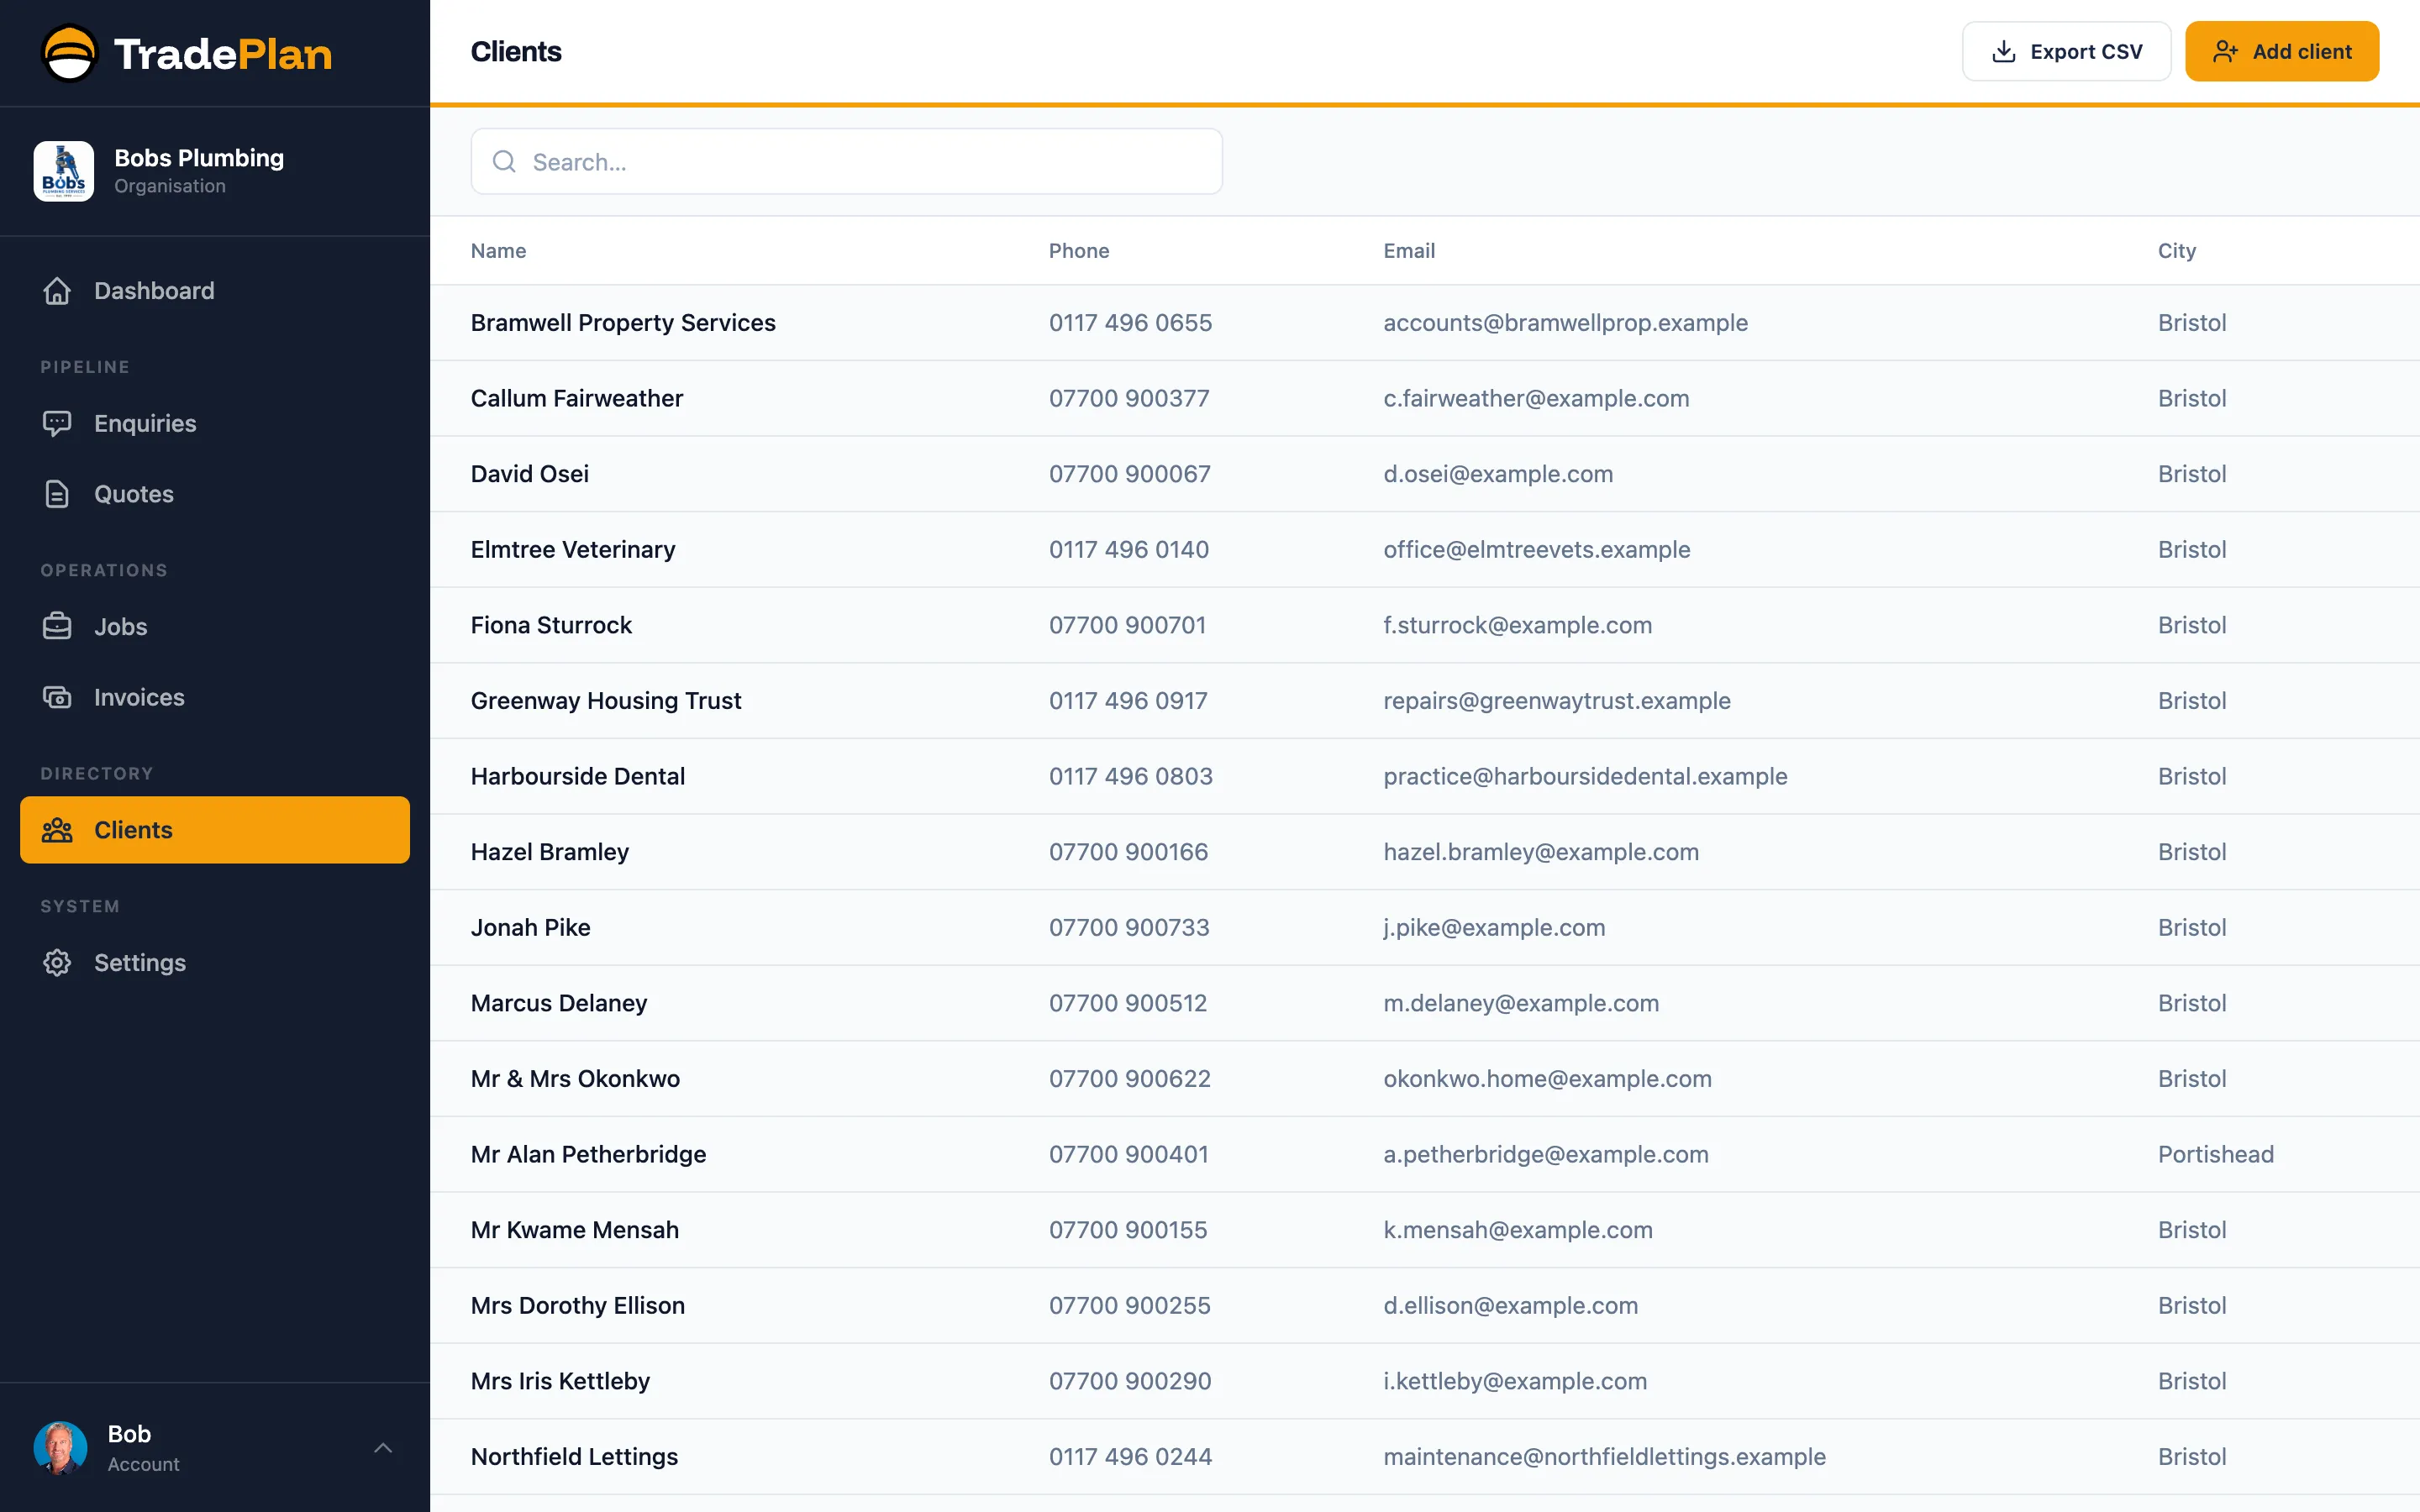Open the Invoices label in sidebar

[139, 697]
